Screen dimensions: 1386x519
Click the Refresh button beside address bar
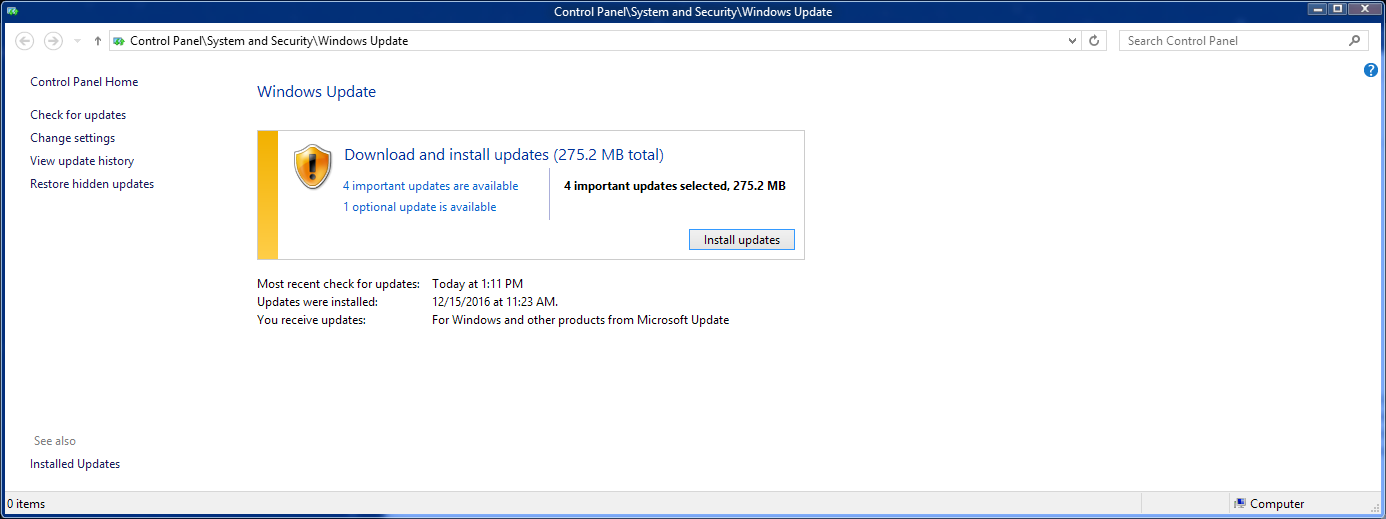click(1094, 41)
